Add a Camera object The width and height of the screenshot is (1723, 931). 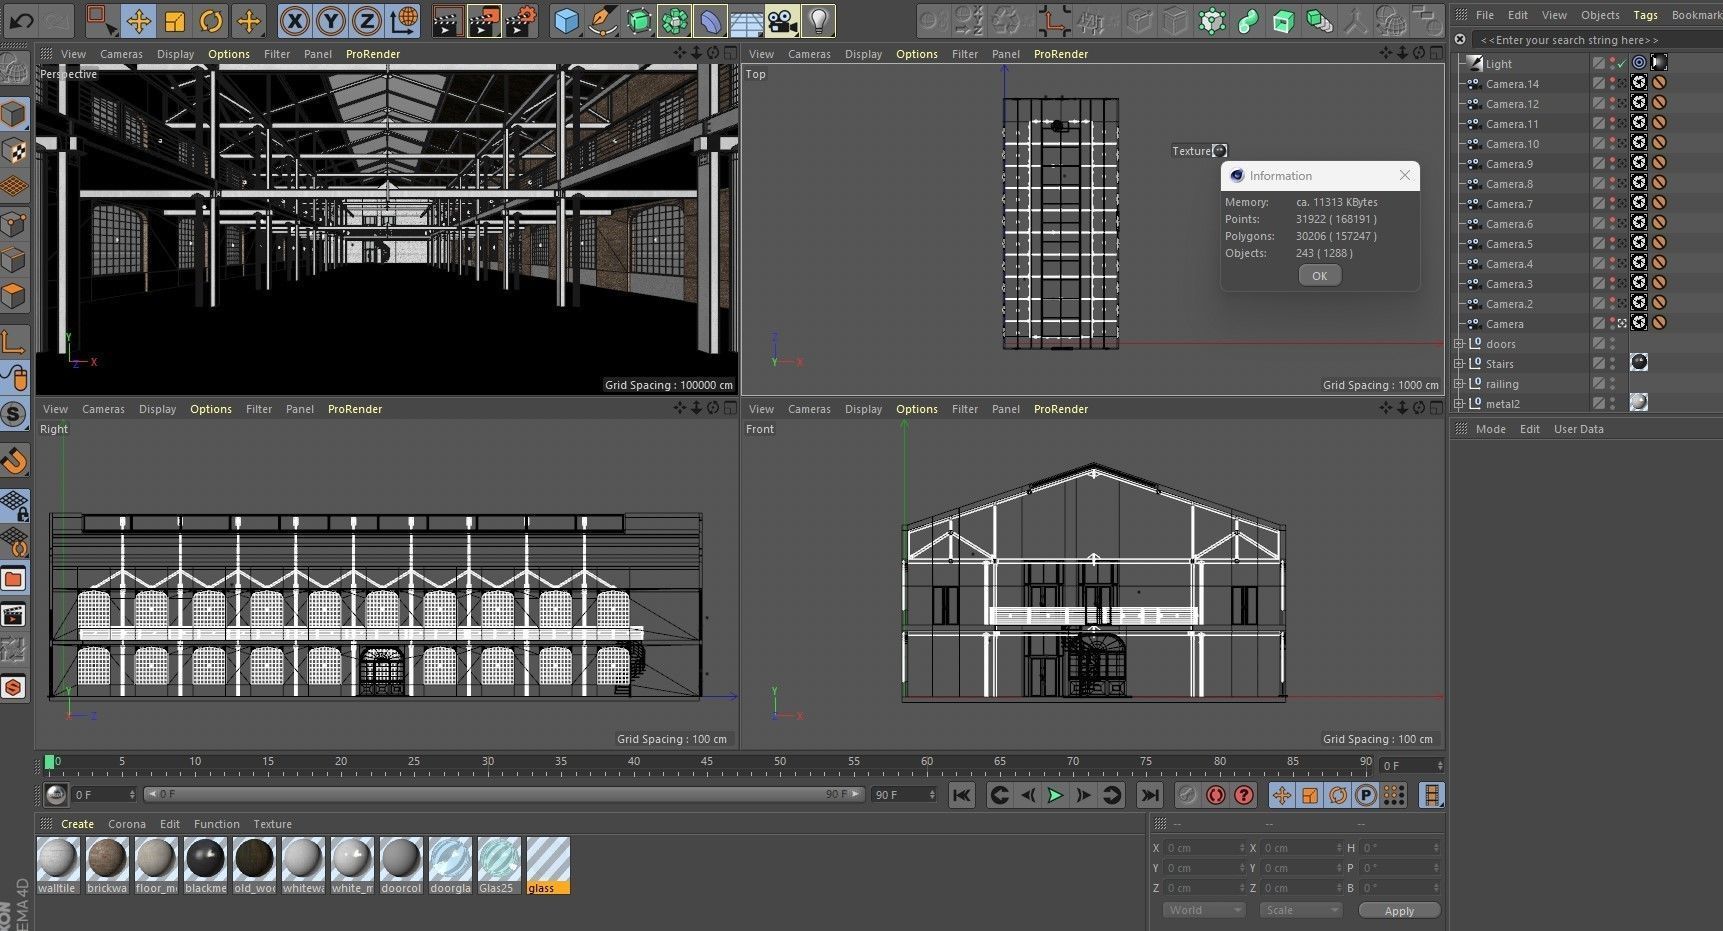coord(783,20)
